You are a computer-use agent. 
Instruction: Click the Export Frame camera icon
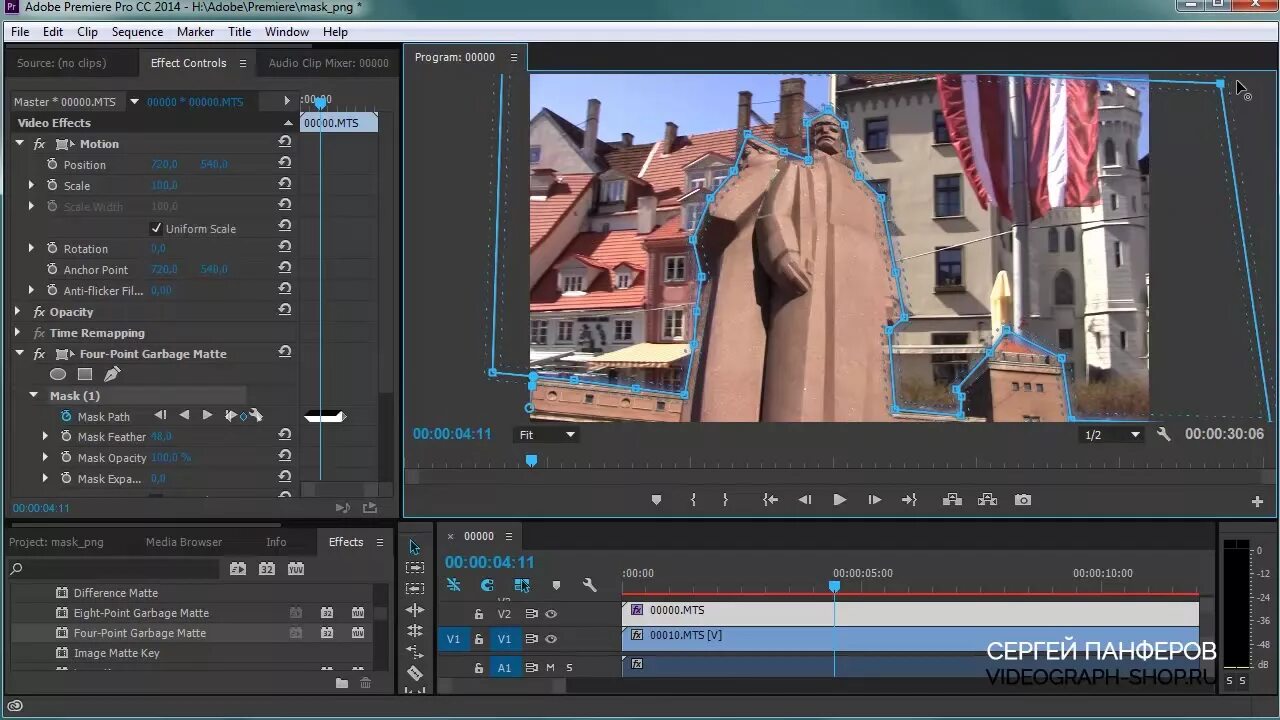pos(1022,500)
